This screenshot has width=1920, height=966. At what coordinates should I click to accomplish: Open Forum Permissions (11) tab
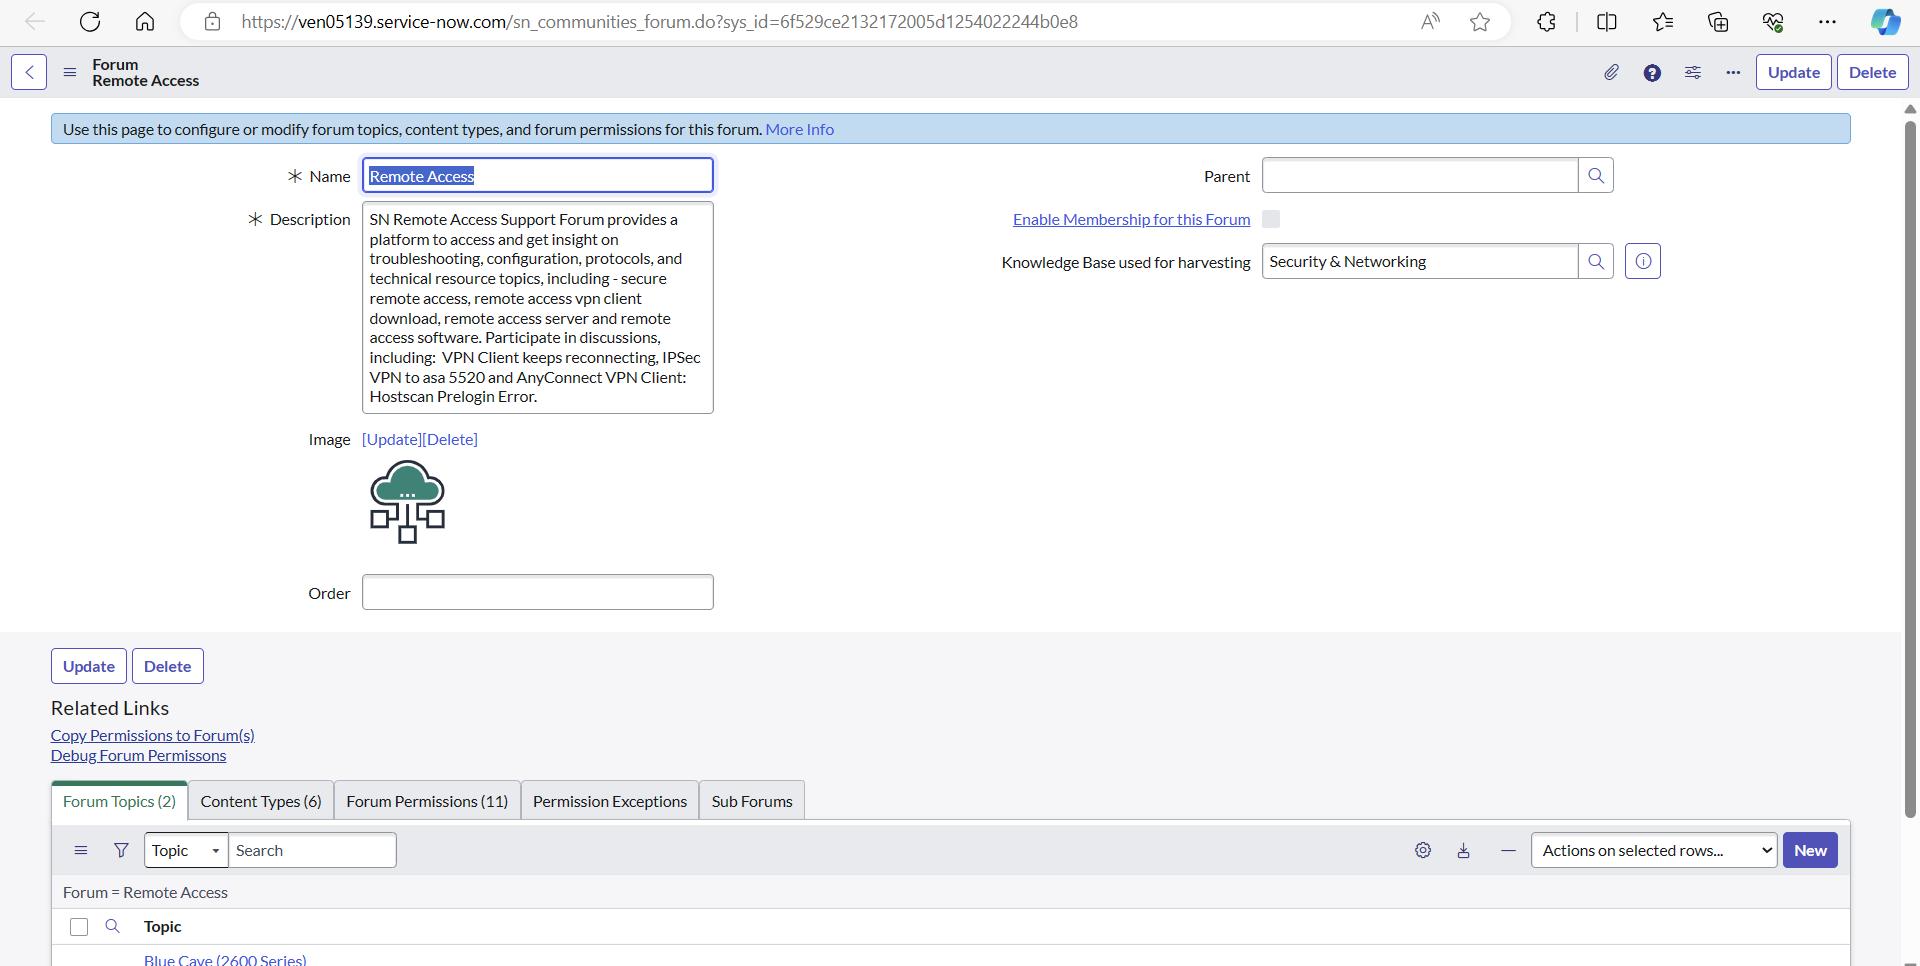[427, 801]
